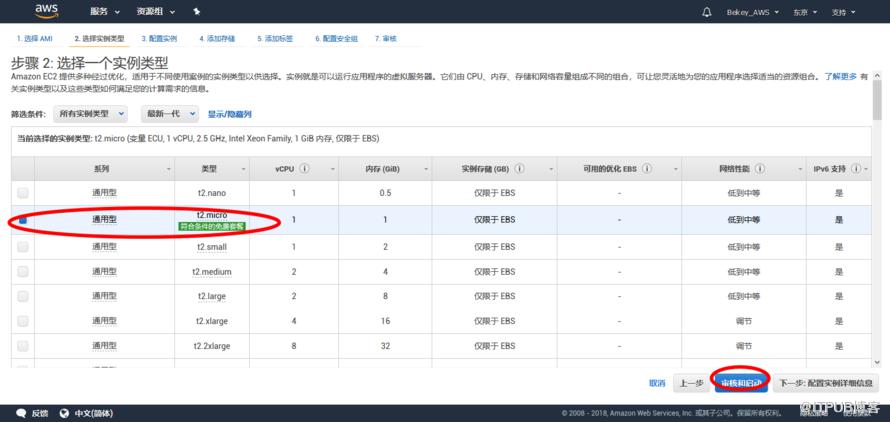Open the 所有实例类型 filter dropdown
The image size is (890, 422).
pos(91,114)
